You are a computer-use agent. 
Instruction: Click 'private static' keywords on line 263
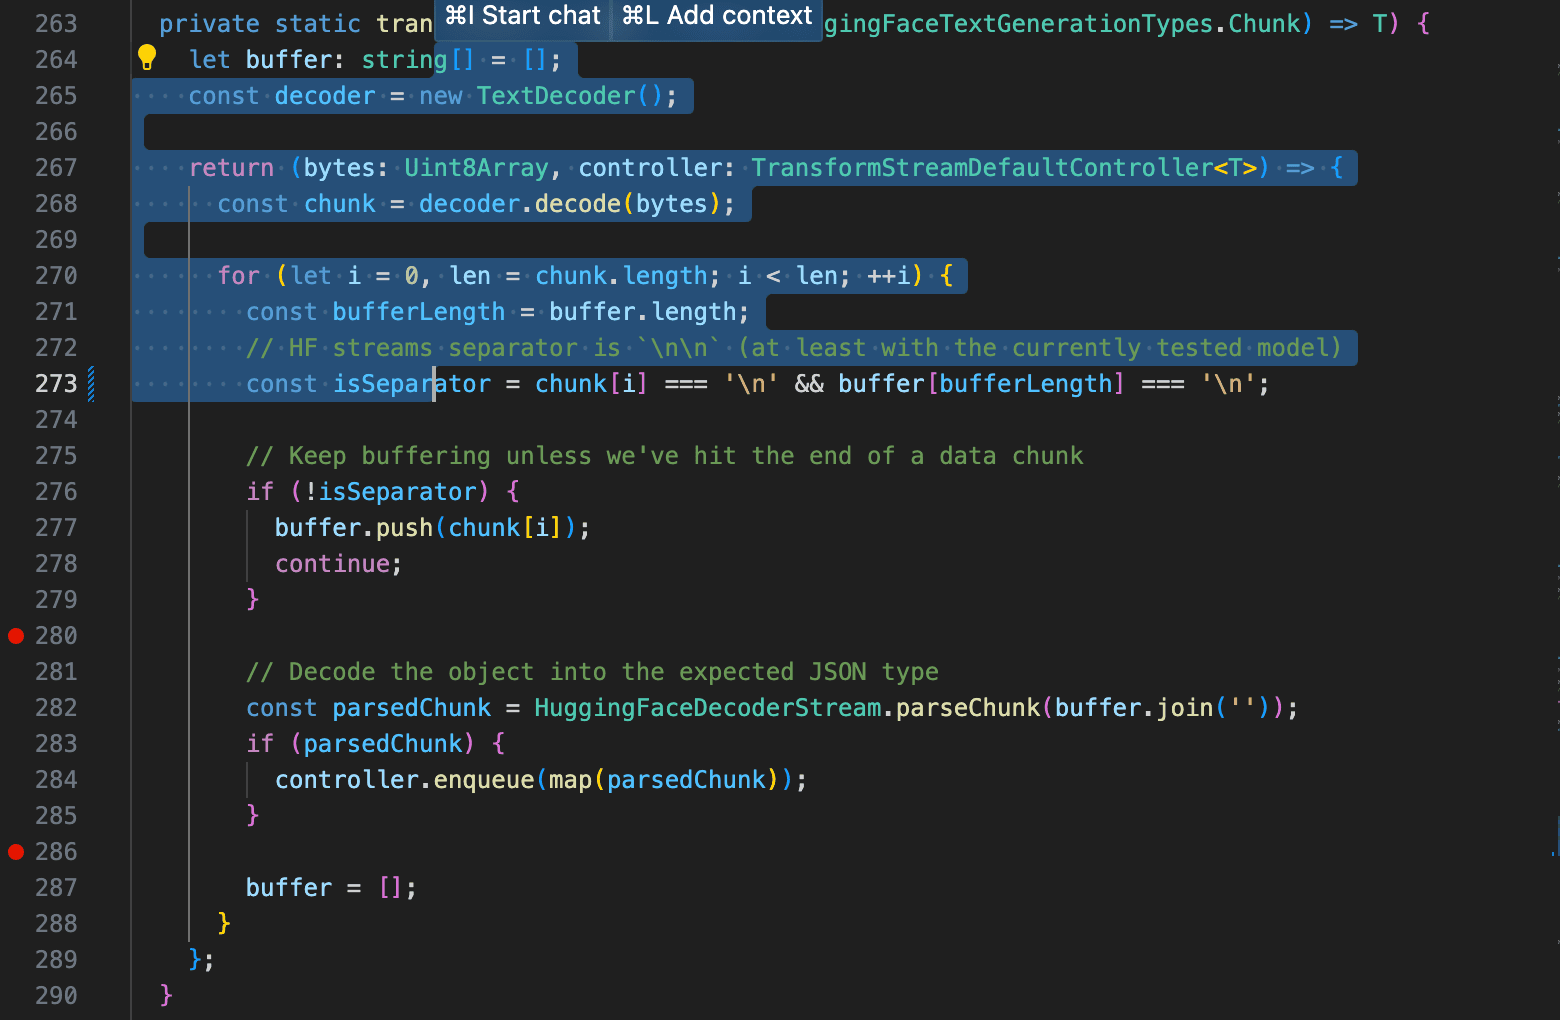point(260,24)
